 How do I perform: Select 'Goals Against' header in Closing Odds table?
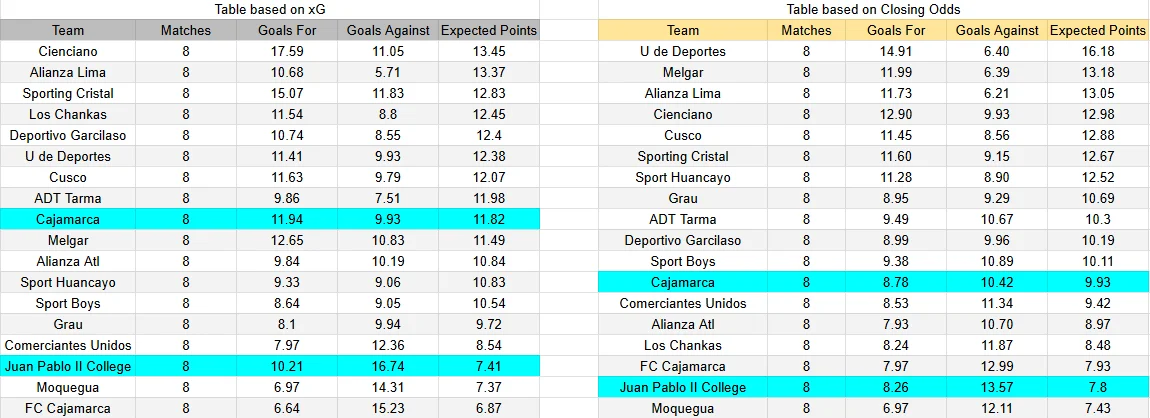pyautogui.click(x=997, y=30)
